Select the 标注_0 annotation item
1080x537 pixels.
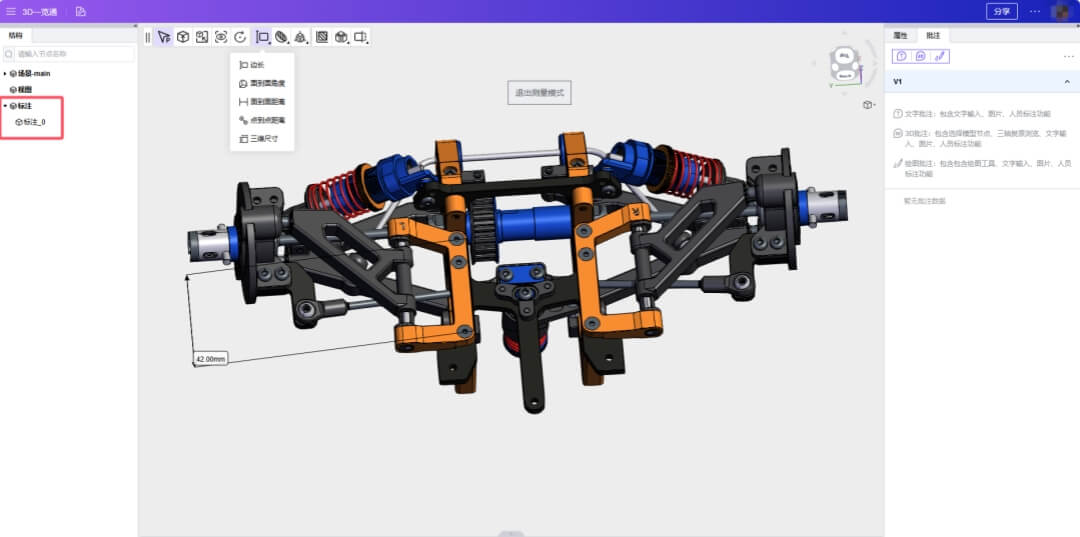click(32, 122)
